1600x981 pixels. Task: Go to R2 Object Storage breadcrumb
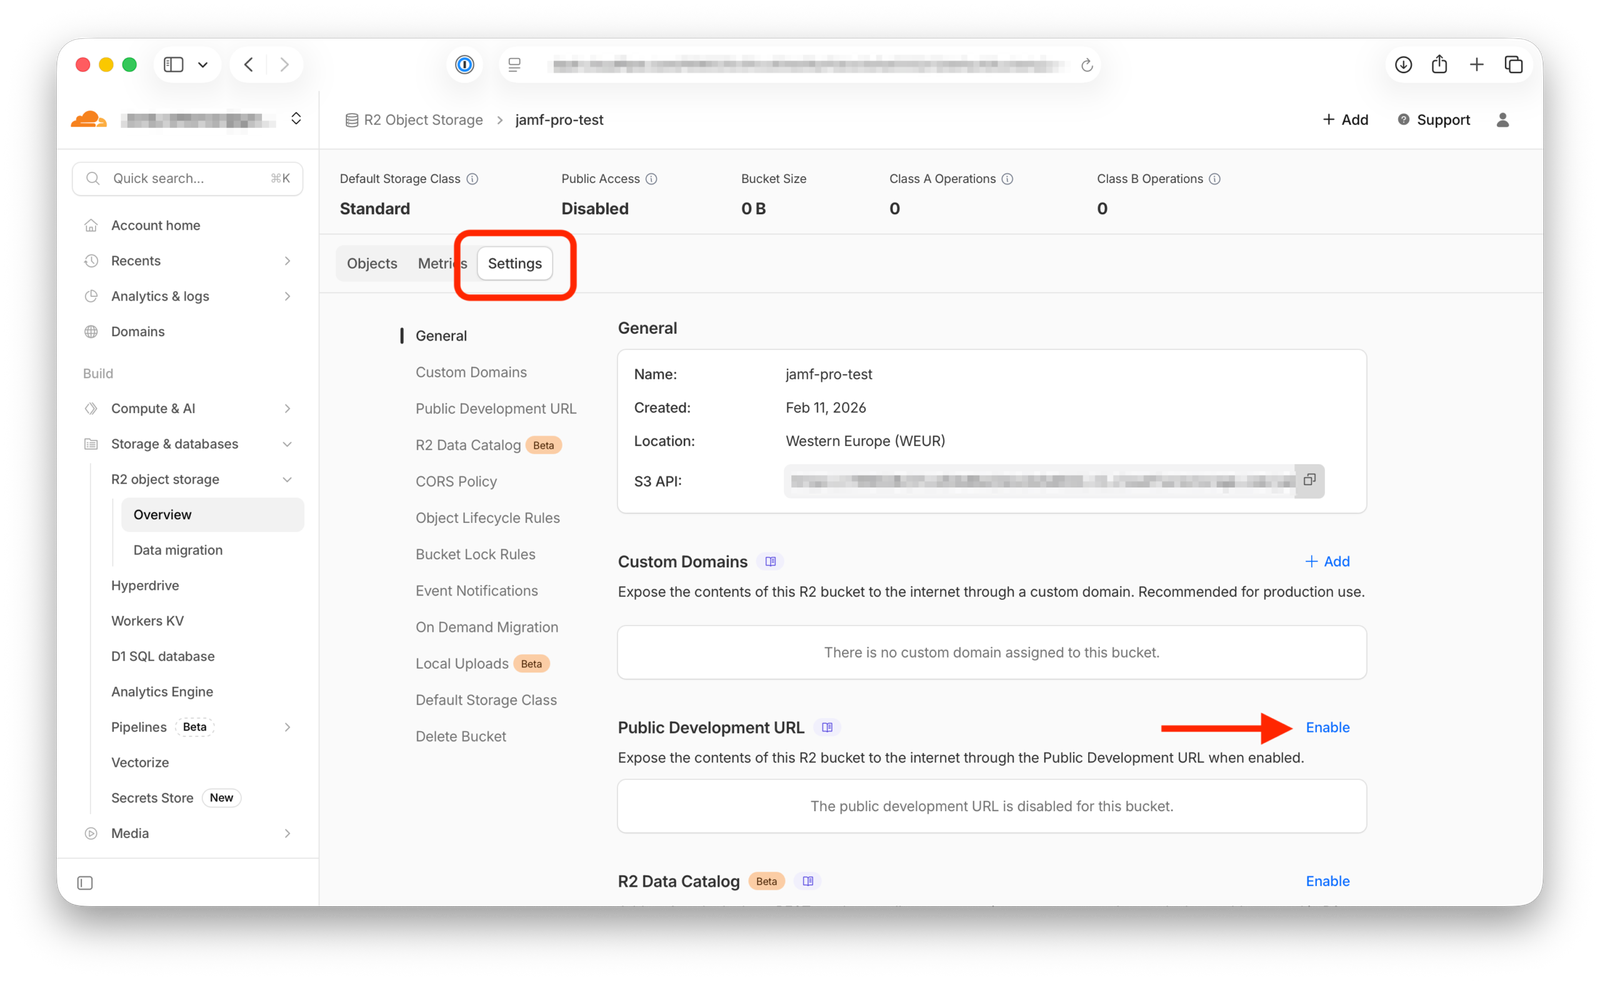point(422,120)
